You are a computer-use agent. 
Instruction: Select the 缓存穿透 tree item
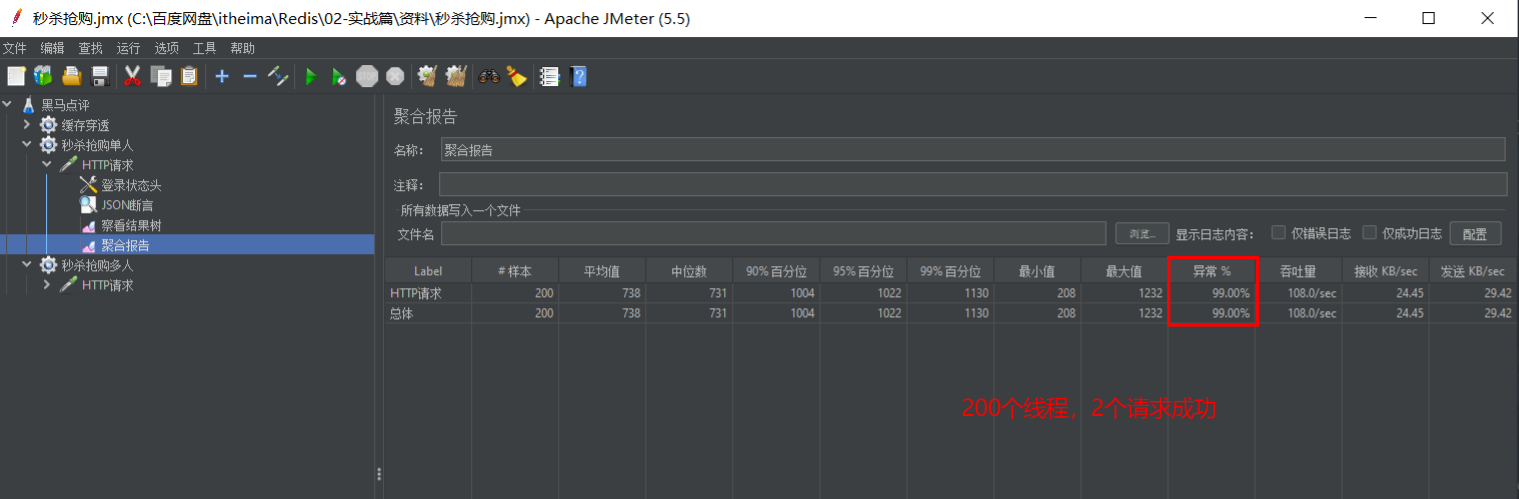pyautogui.click(x=85, y=125)
